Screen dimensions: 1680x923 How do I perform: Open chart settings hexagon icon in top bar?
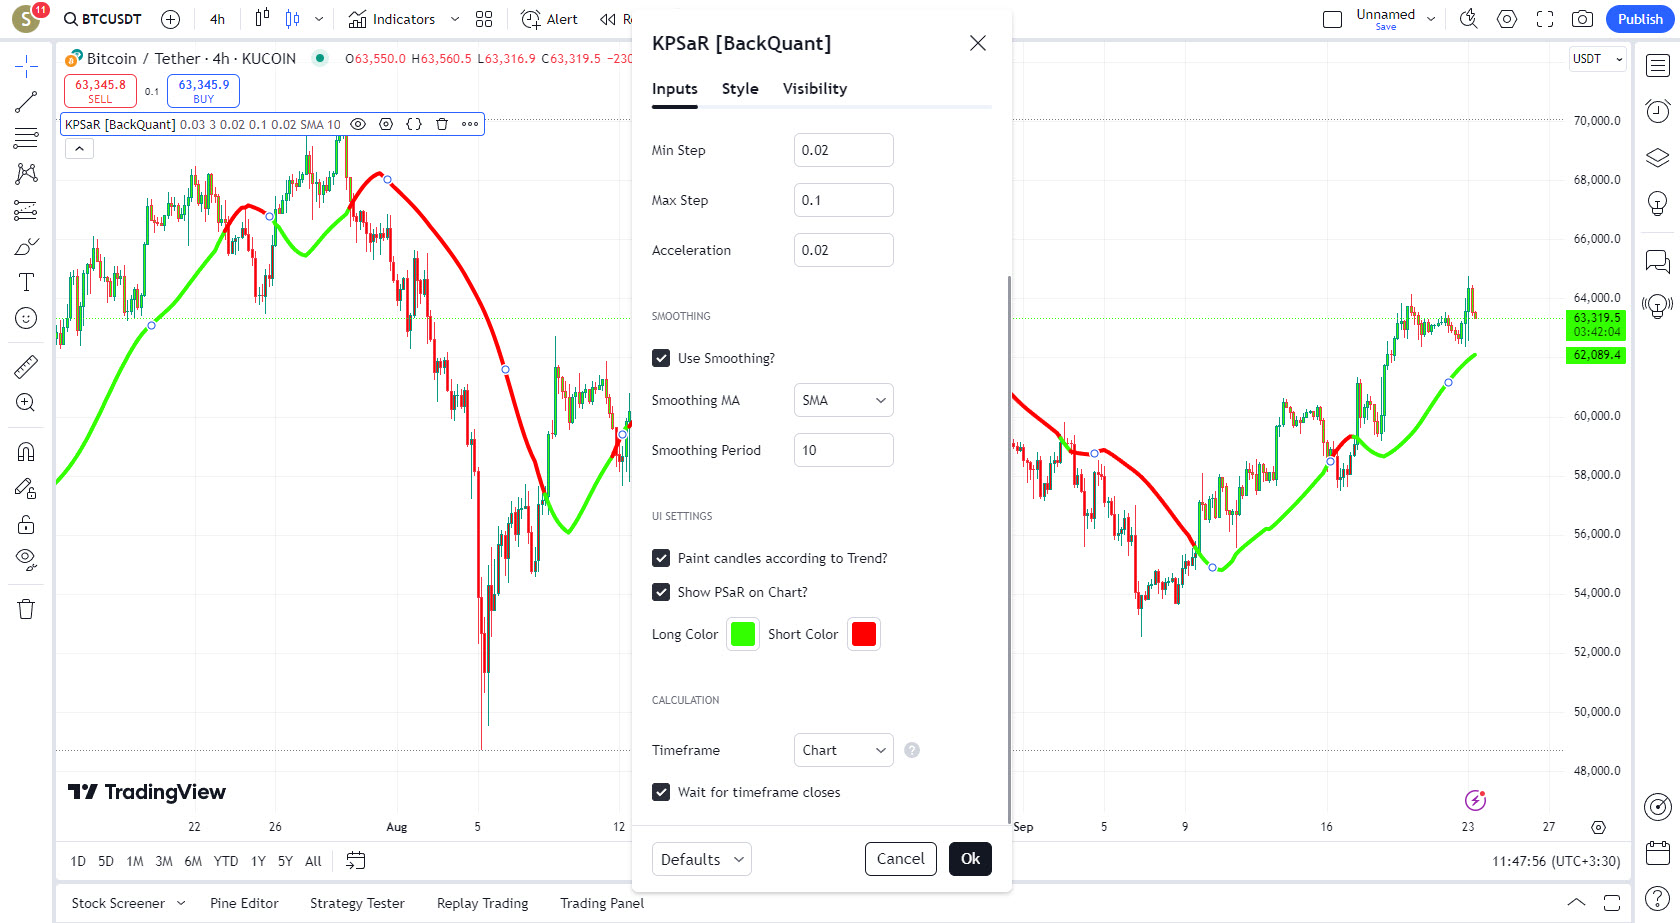[x=1507, y=19]
